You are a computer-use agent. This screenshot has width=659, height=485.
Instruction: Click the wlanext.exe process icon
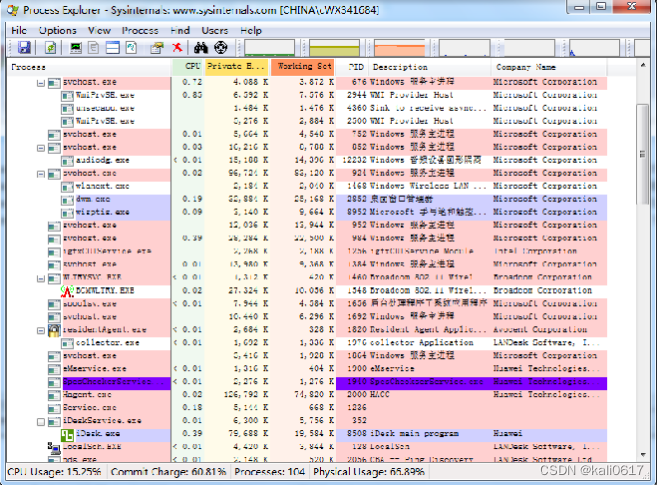(67, 187)
